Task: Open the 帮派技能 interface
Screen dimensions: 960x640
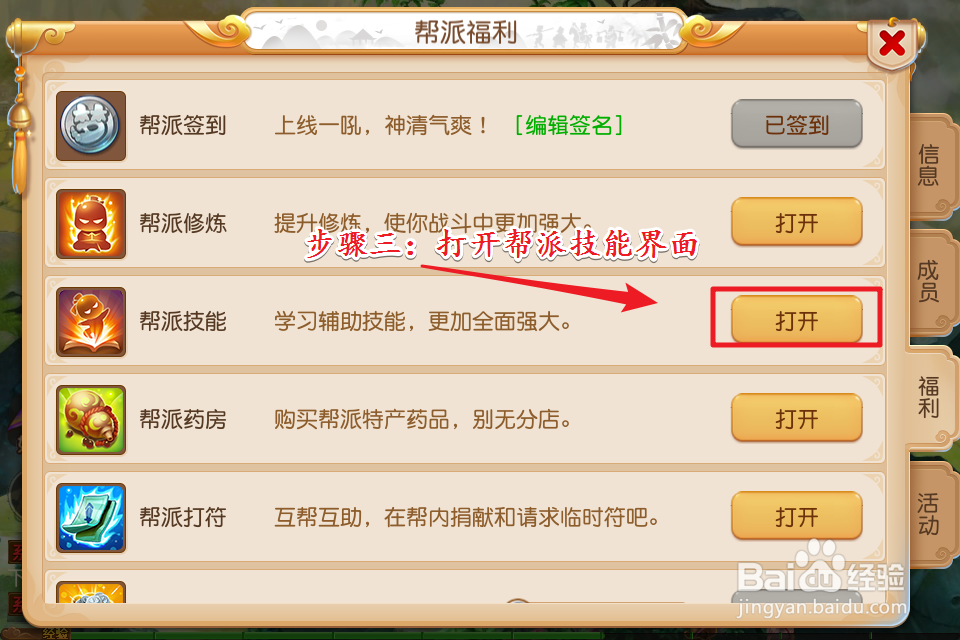Action: coord(797,320)
